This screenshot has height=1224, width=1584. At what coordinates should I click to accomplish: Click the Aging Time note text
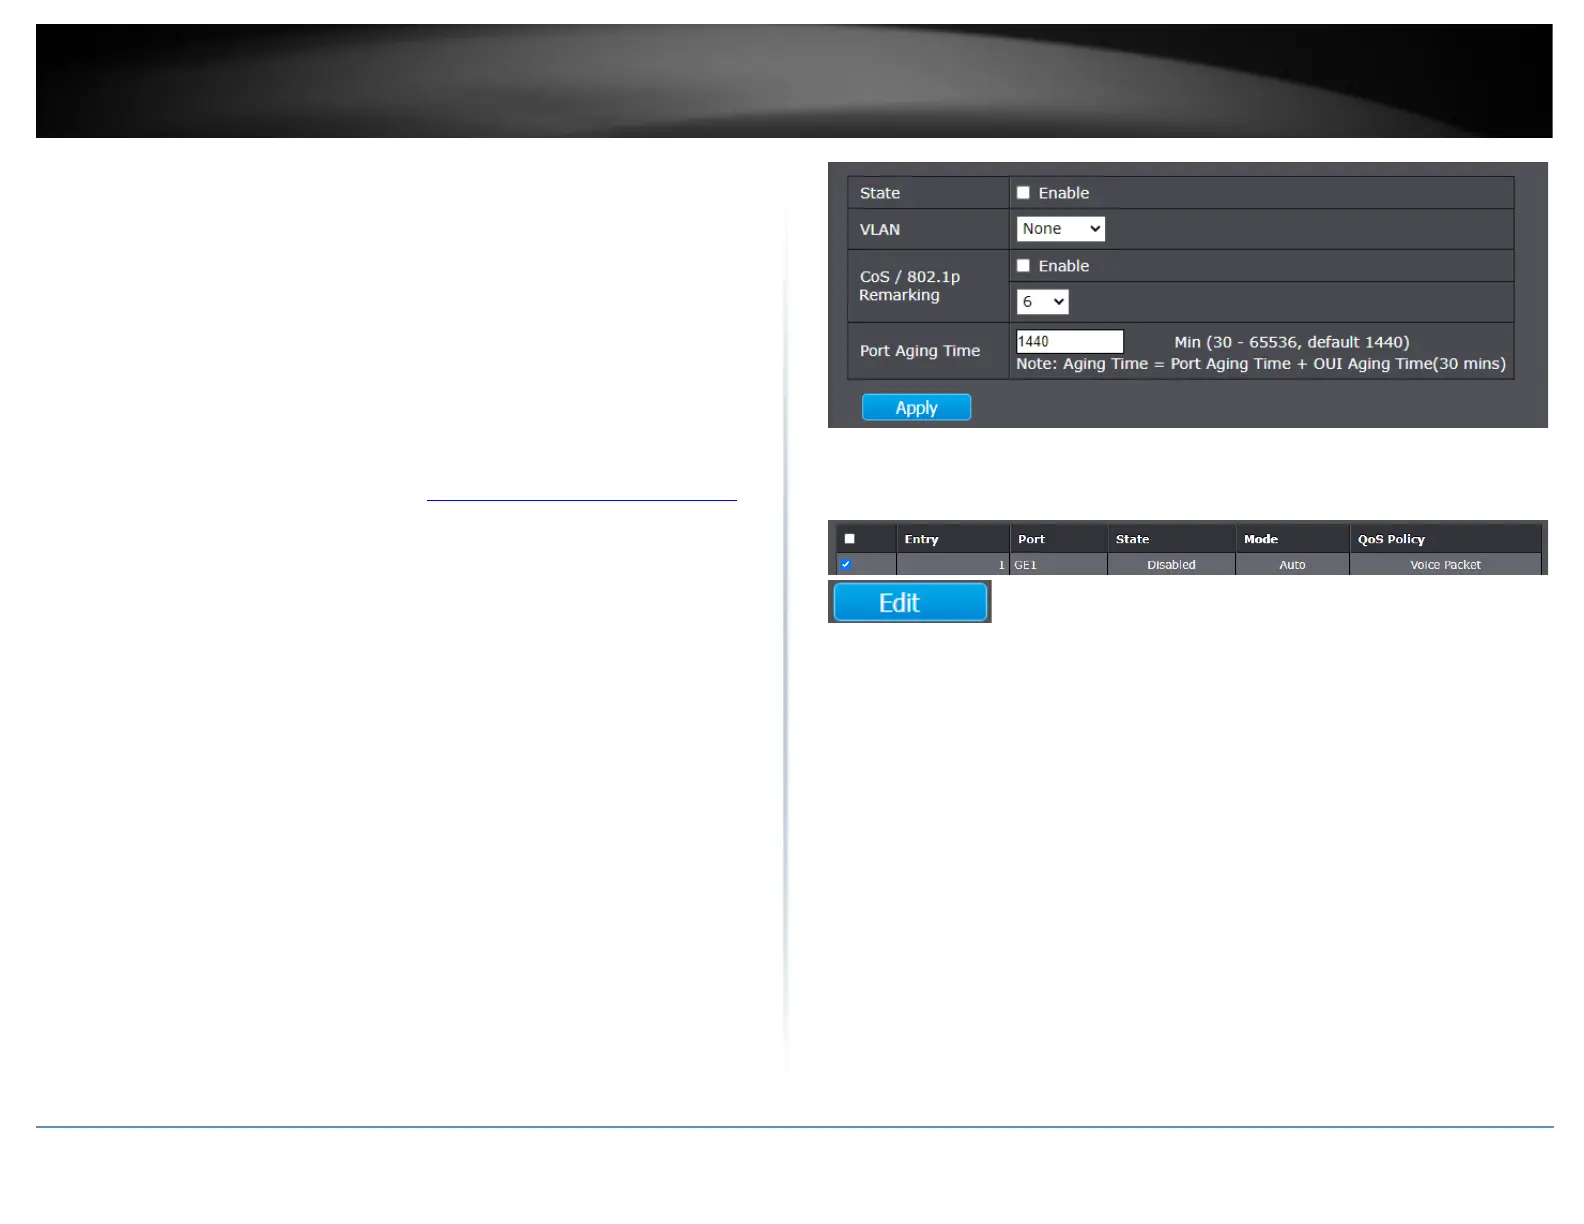(1261, 364)
